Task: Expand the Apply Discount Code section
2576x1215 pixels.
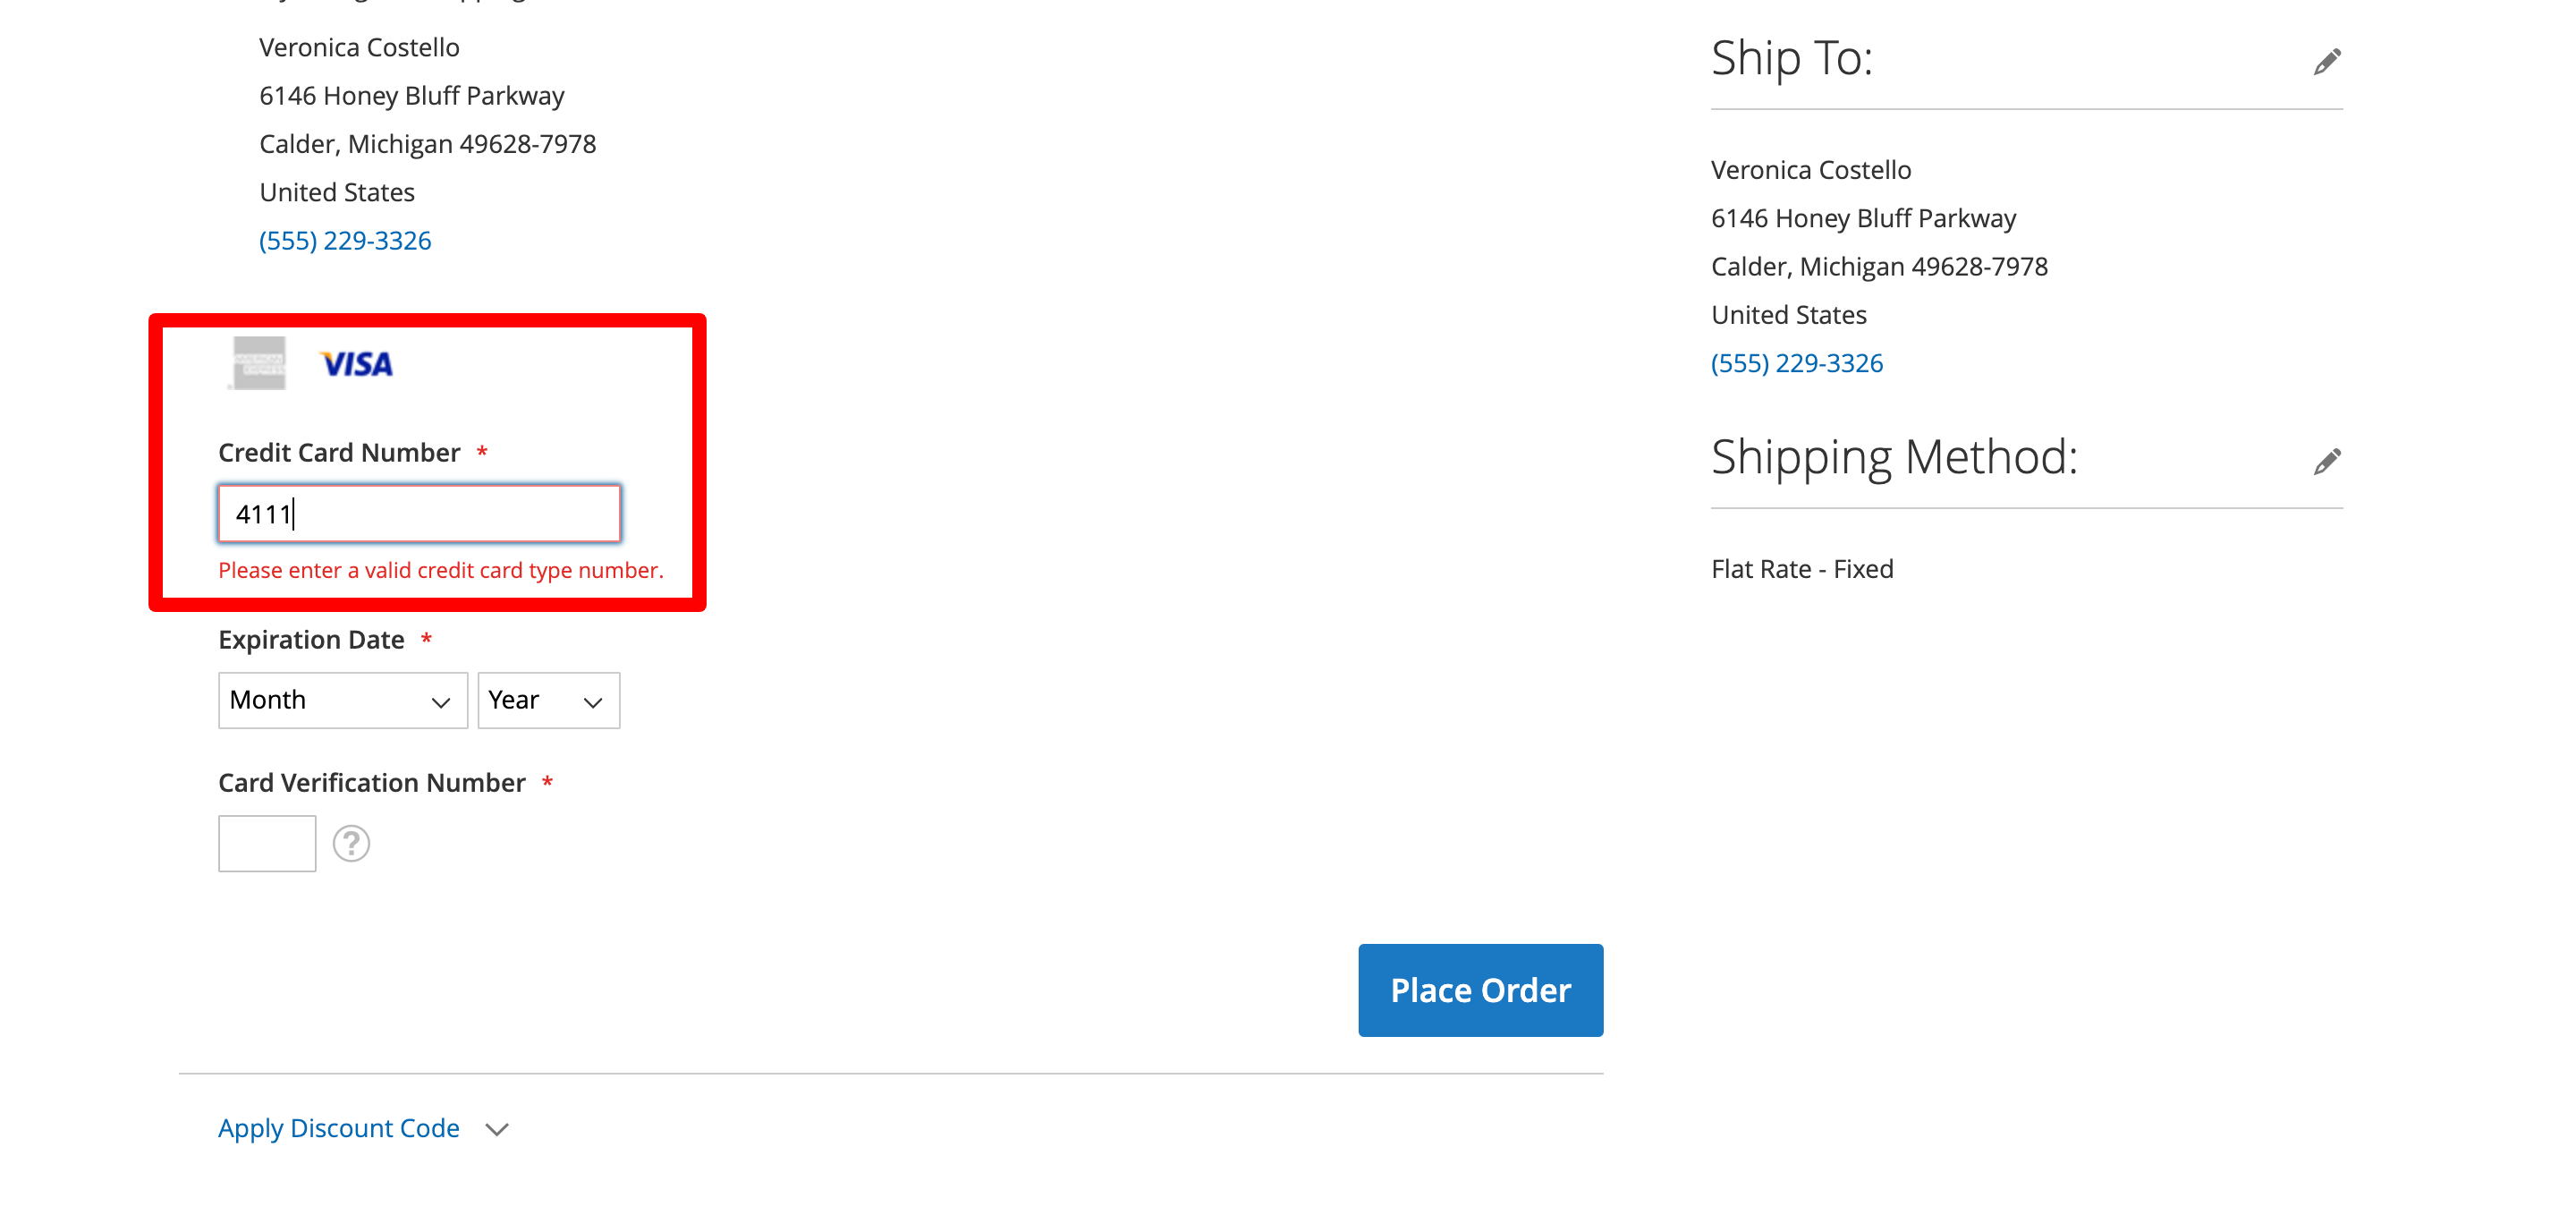Action: pyautogui.click(x=494, y=1128)
